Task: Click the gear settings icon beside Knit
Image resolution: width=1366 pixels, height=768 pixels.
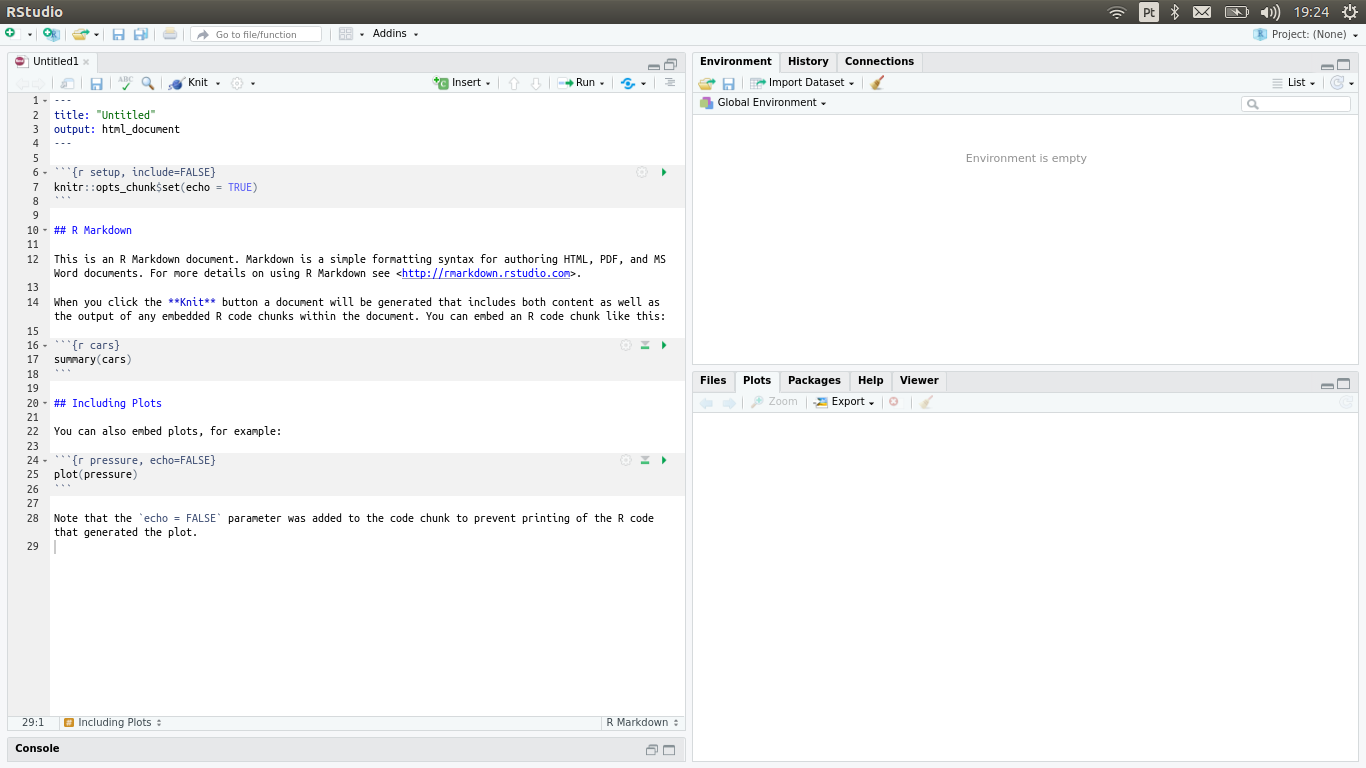Action: (x=237, y=83)
